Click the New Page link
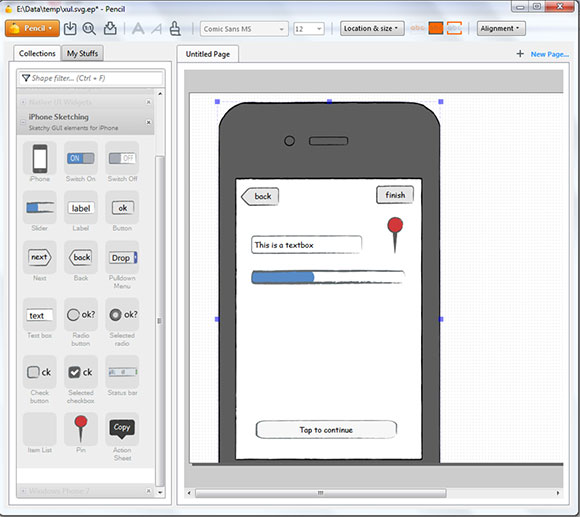580x517 pixels. [550, 54]
